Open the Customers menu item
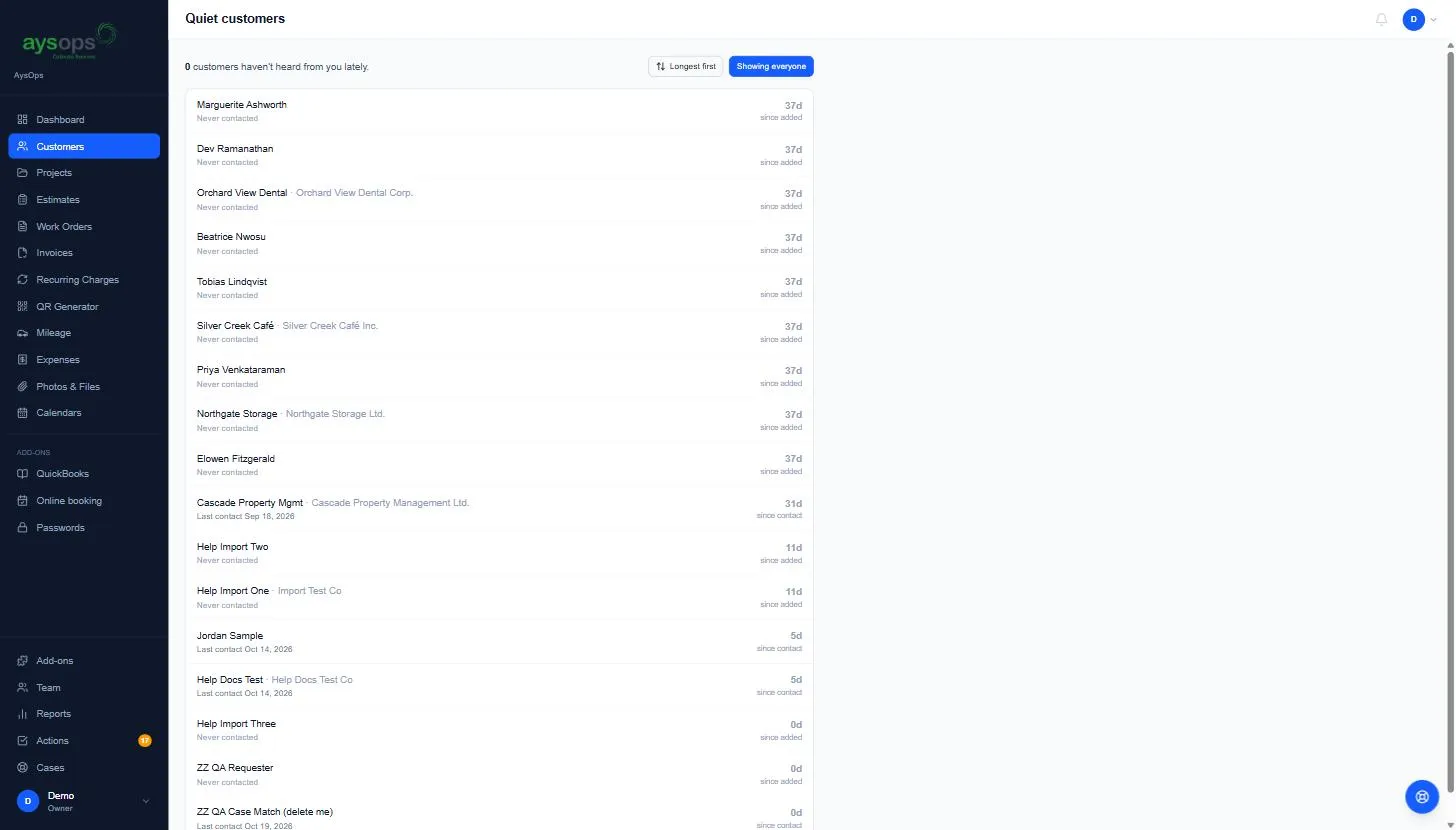1456x830 pixels. point(84,147)
